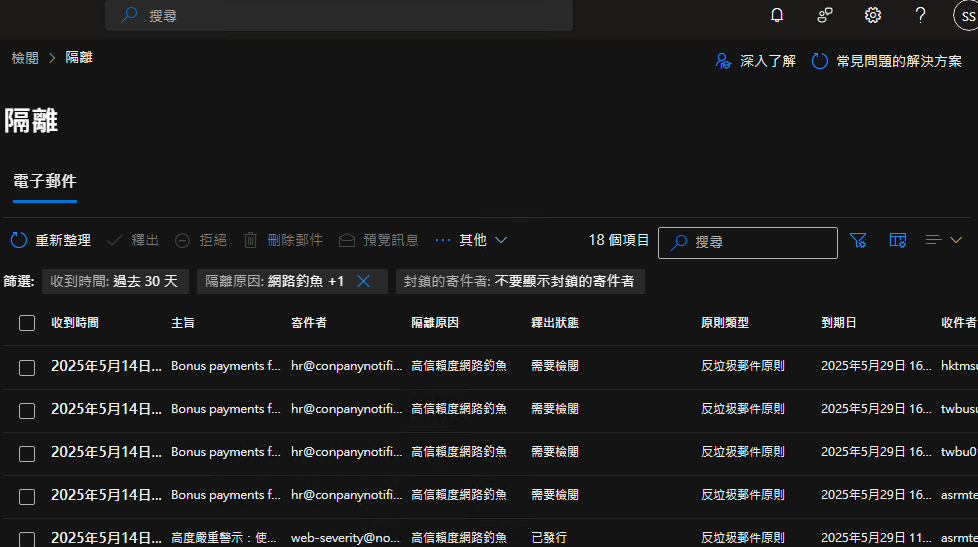Screen dimensions: 978x547
Task: Click the notifications bell icon
Action: tap(777, 15)
